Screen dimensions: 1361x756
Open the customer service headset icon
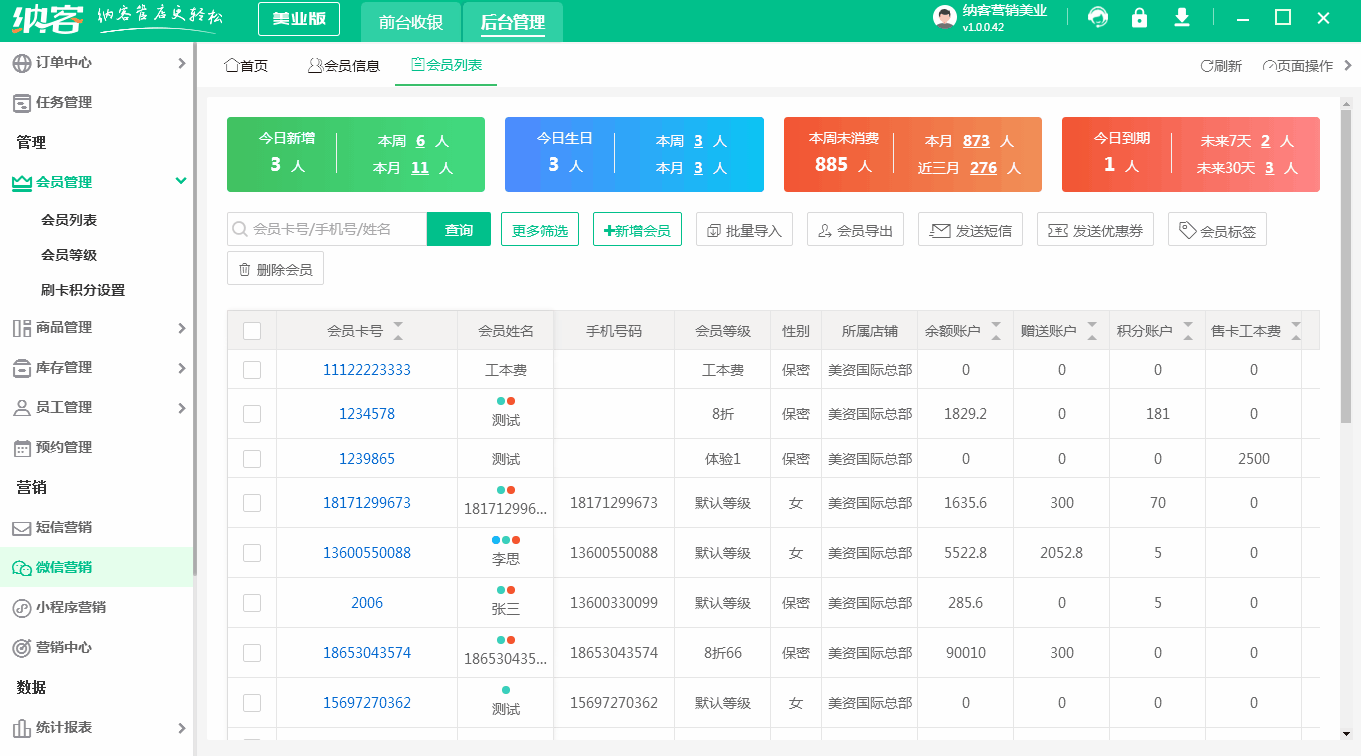point(1097,18)
